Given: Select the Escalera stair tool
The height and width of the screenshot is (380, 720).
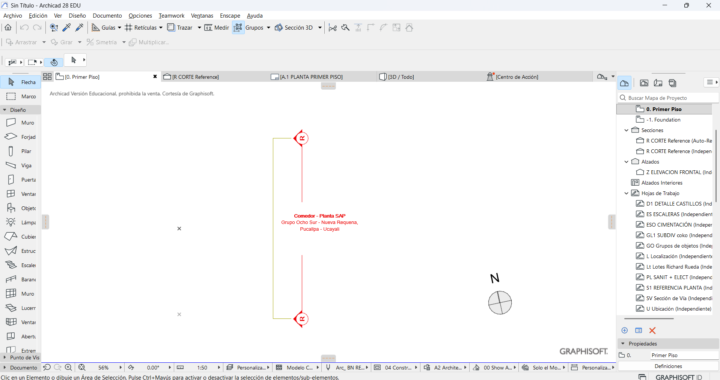Looking at the screenshot, I should point(20,265).
